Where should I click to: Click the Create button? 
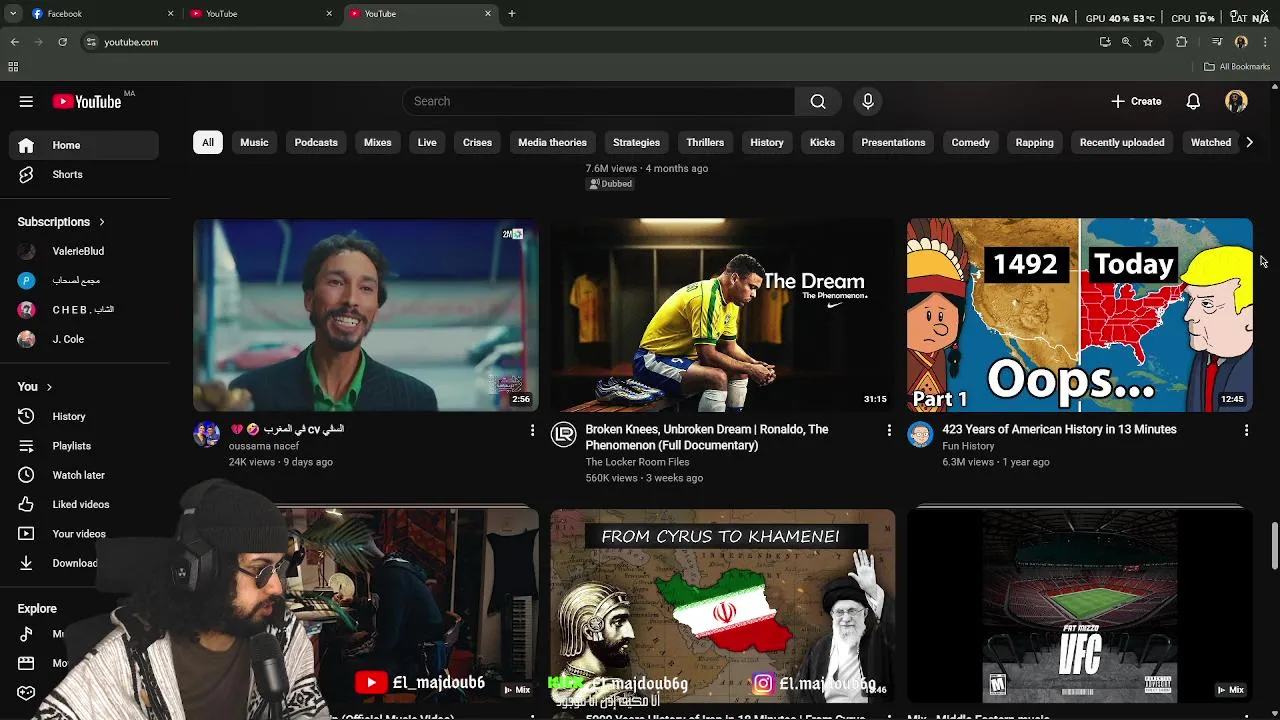[1136, 101]
